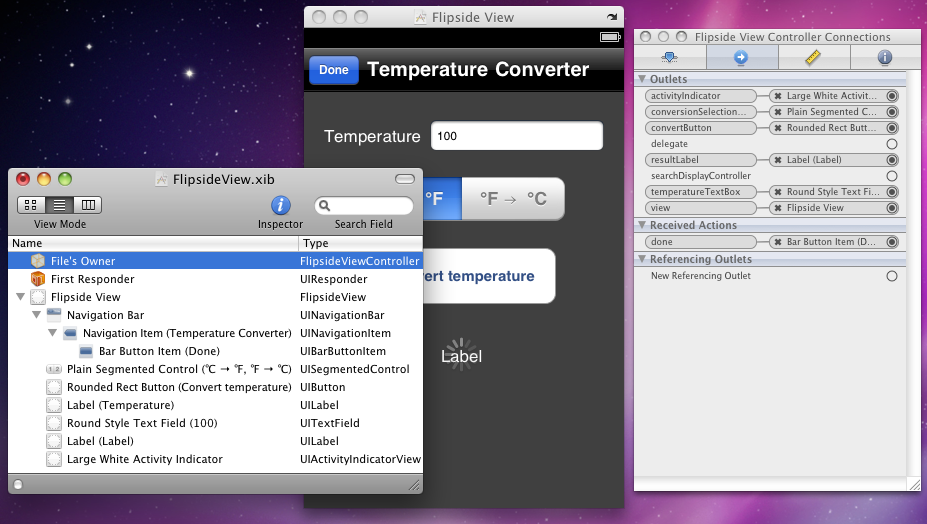Click the Label (Label) row icon

[x=54, y=441]
